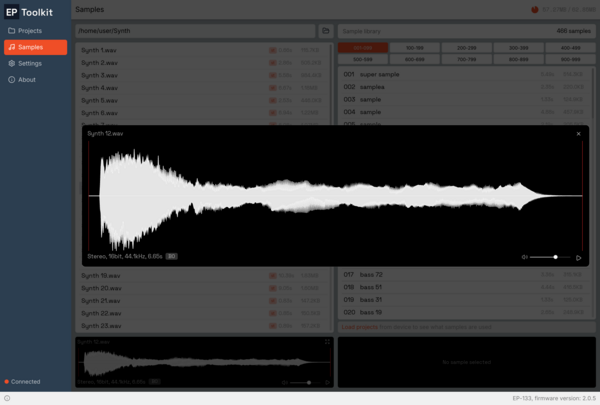Click the red icon on Synth 2.wav row
This screenshot has height=405, width=600.
coord(272,63)
